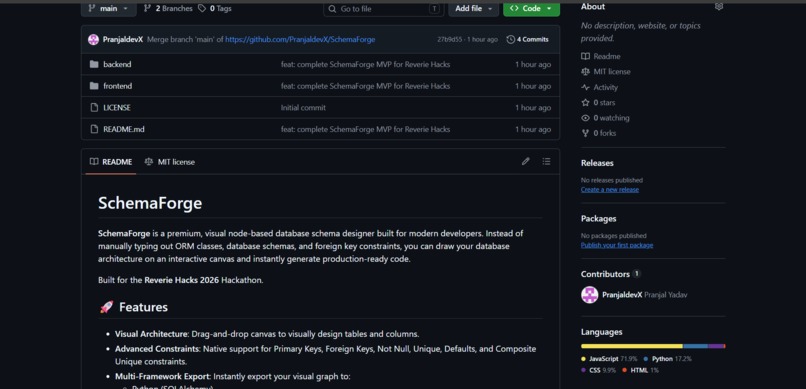Open the LICENSE file
806x389 pixels.
pyautogui.click(x=117, y=107)
